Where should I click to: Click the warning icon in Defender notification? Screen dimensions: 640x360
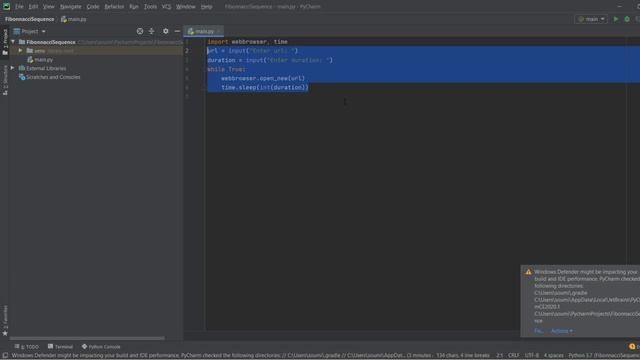528,272
